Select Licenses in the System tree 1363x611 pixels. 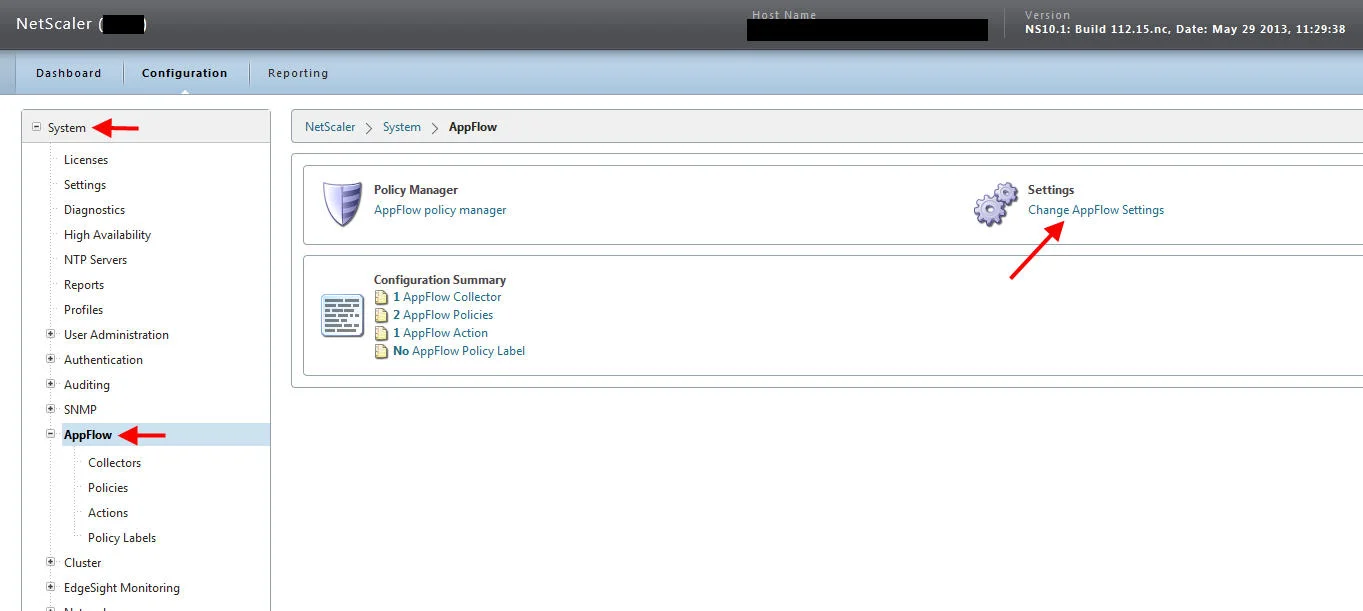click(86, 160)
